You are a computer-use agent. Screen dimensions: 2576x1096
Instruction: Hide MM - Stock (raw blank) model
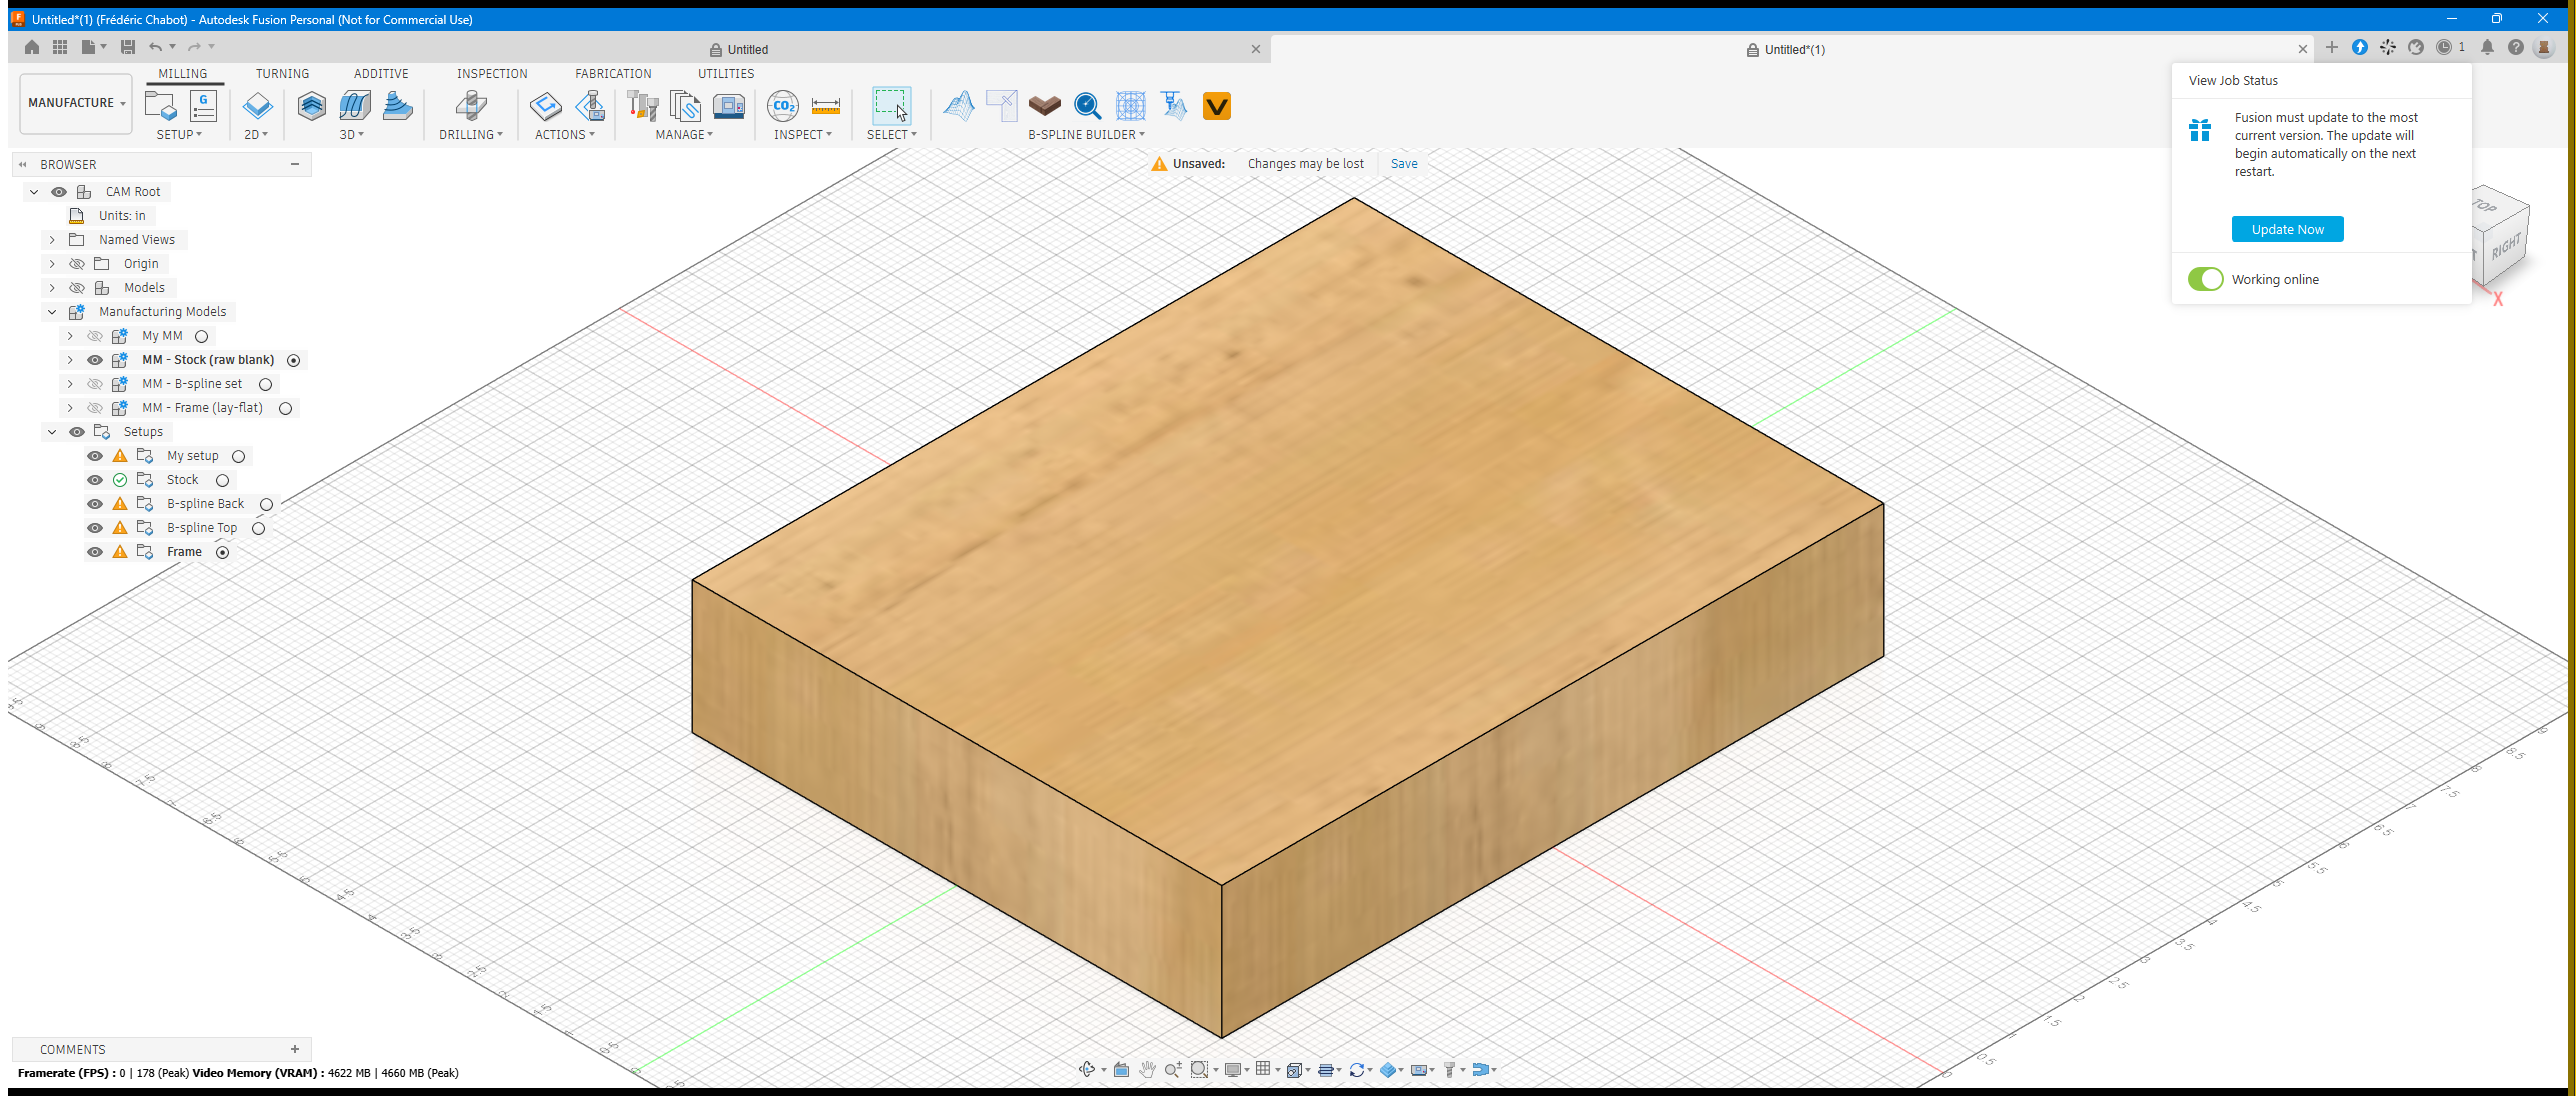pyautogui.click(x=95, y=360)
